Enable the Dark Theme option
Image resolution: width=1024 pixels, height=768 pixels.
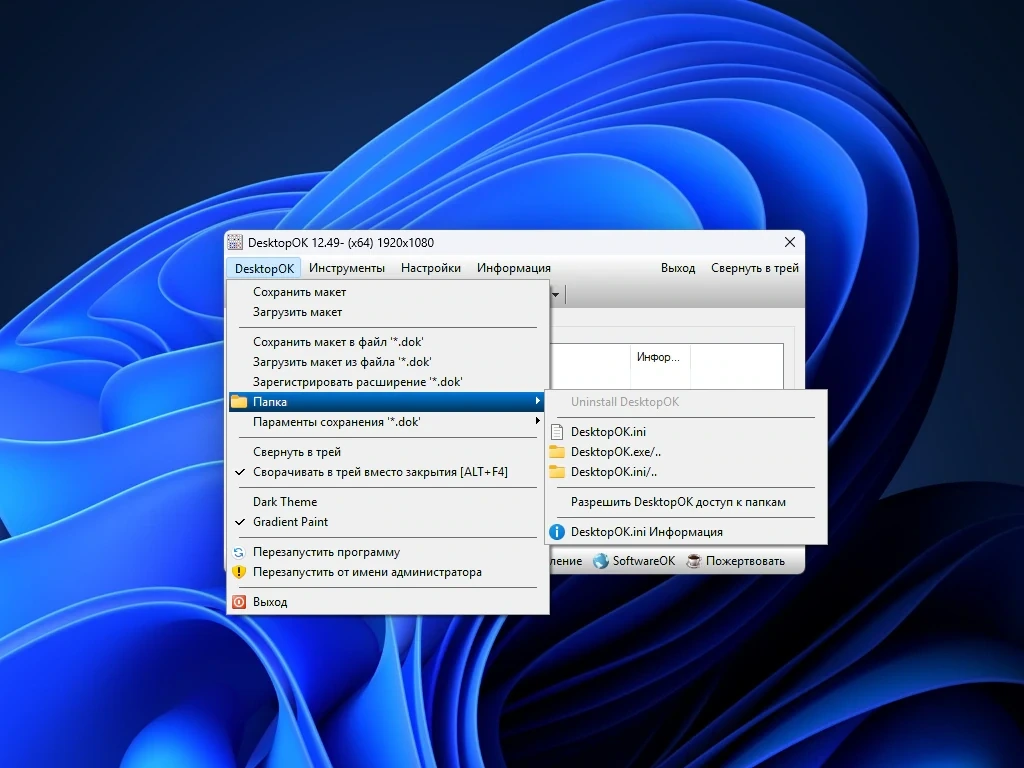coord(389,502)
